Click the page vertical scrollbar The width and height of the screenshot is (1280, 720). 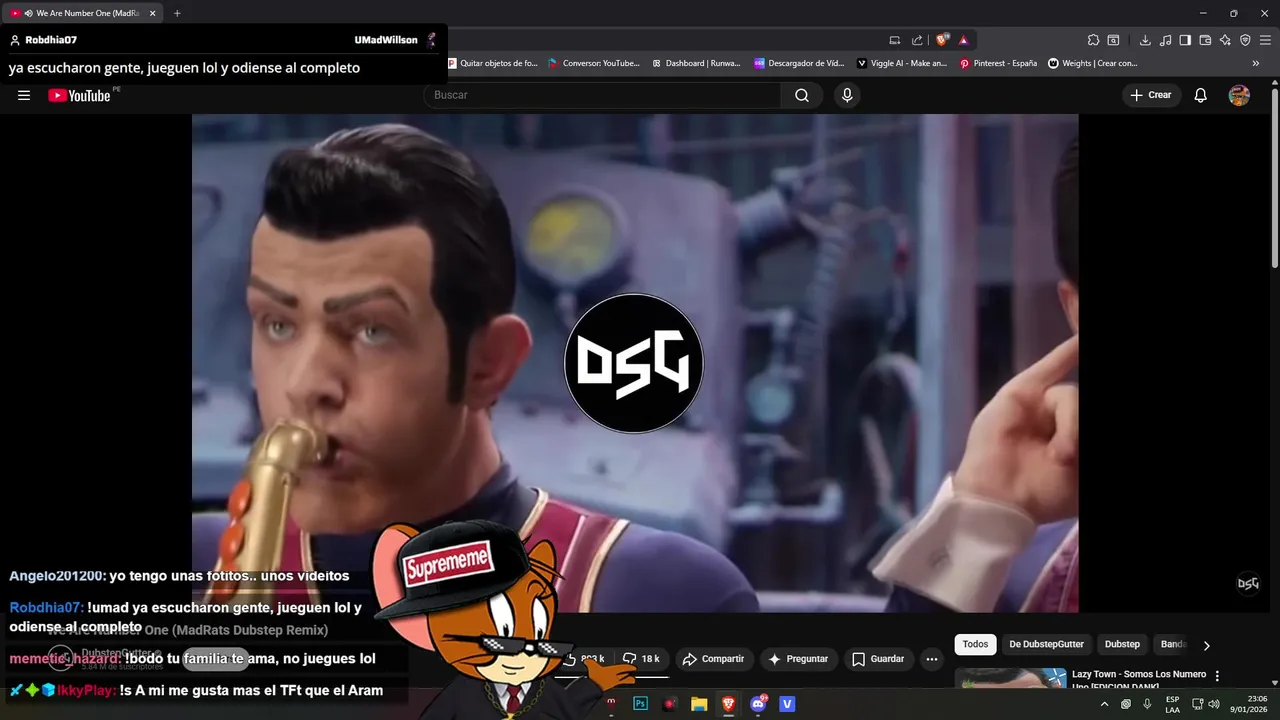[x=1274, y=178]
